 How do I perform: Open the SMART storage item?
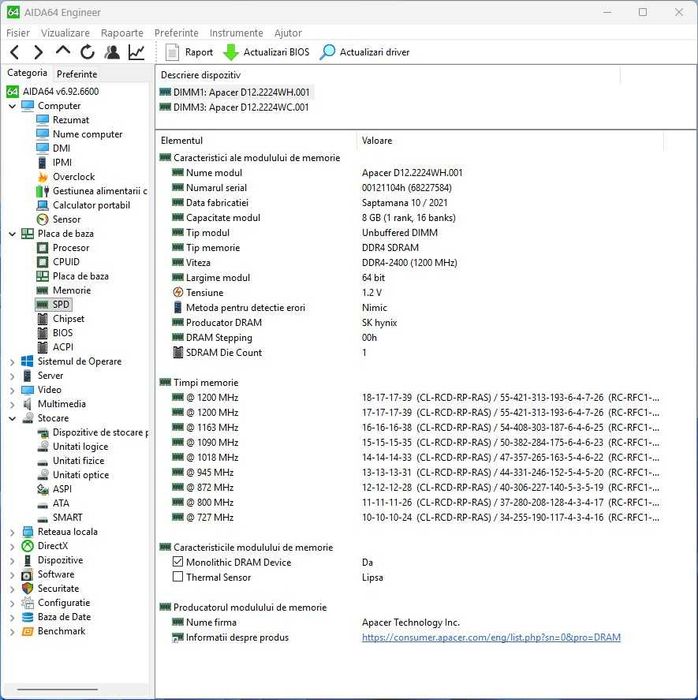tap(60, 518)
